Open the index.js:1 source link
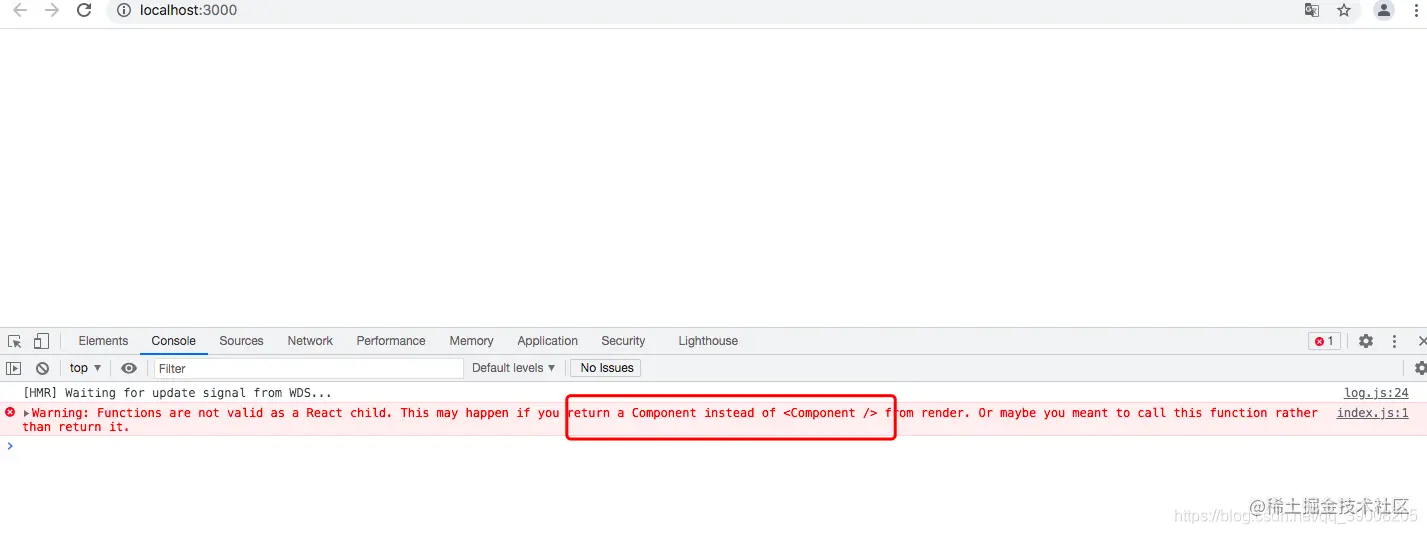Screen dimensions: 1427x534 [x=1373, y=413]
